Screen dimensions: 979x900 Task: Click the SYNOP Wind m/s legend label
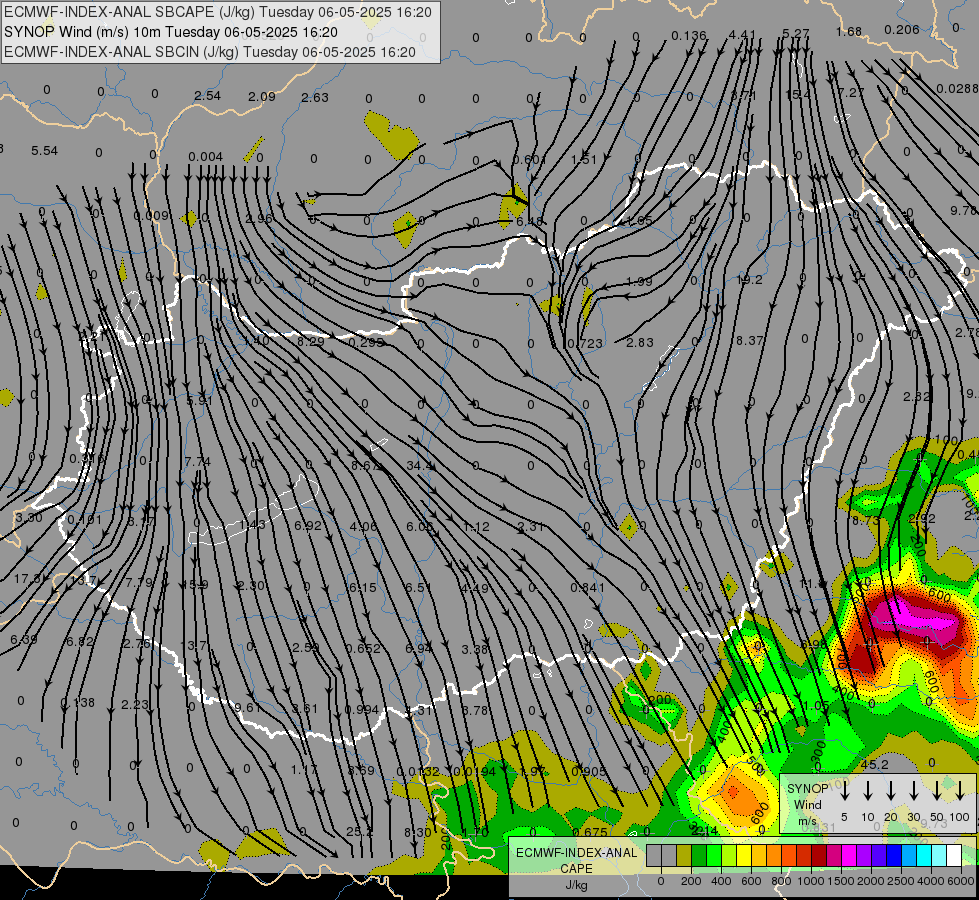(x=807, y=804)
